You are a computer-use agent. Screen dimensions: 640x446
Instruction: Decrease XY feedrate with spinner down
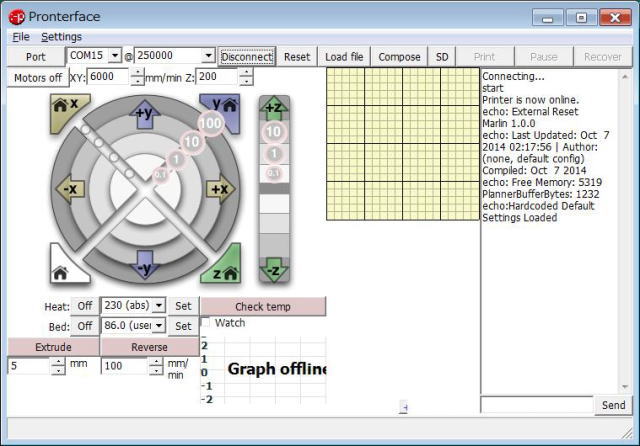(x=138, y=81)
